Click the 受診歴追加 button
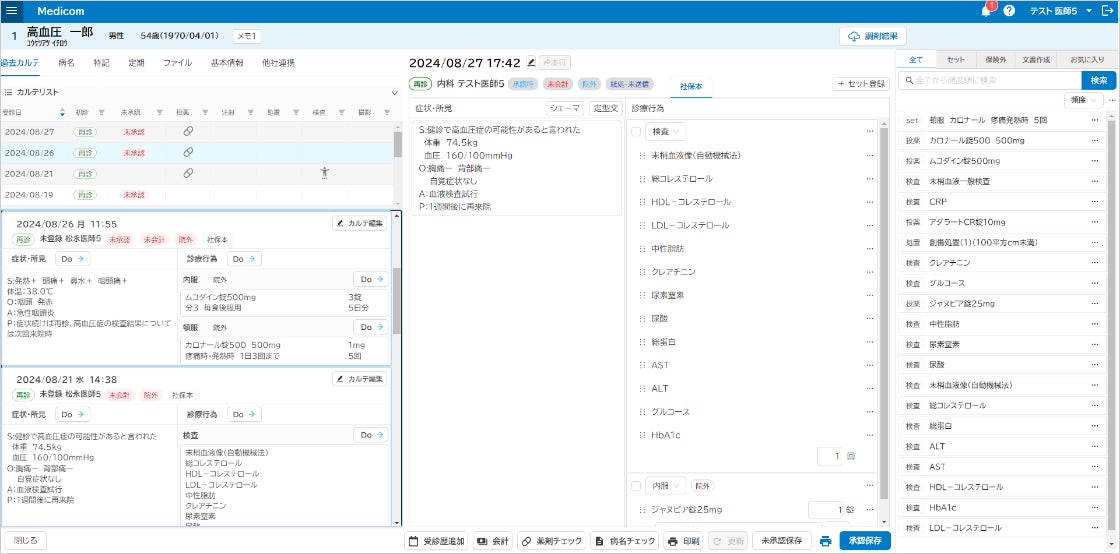 (436, 541)
